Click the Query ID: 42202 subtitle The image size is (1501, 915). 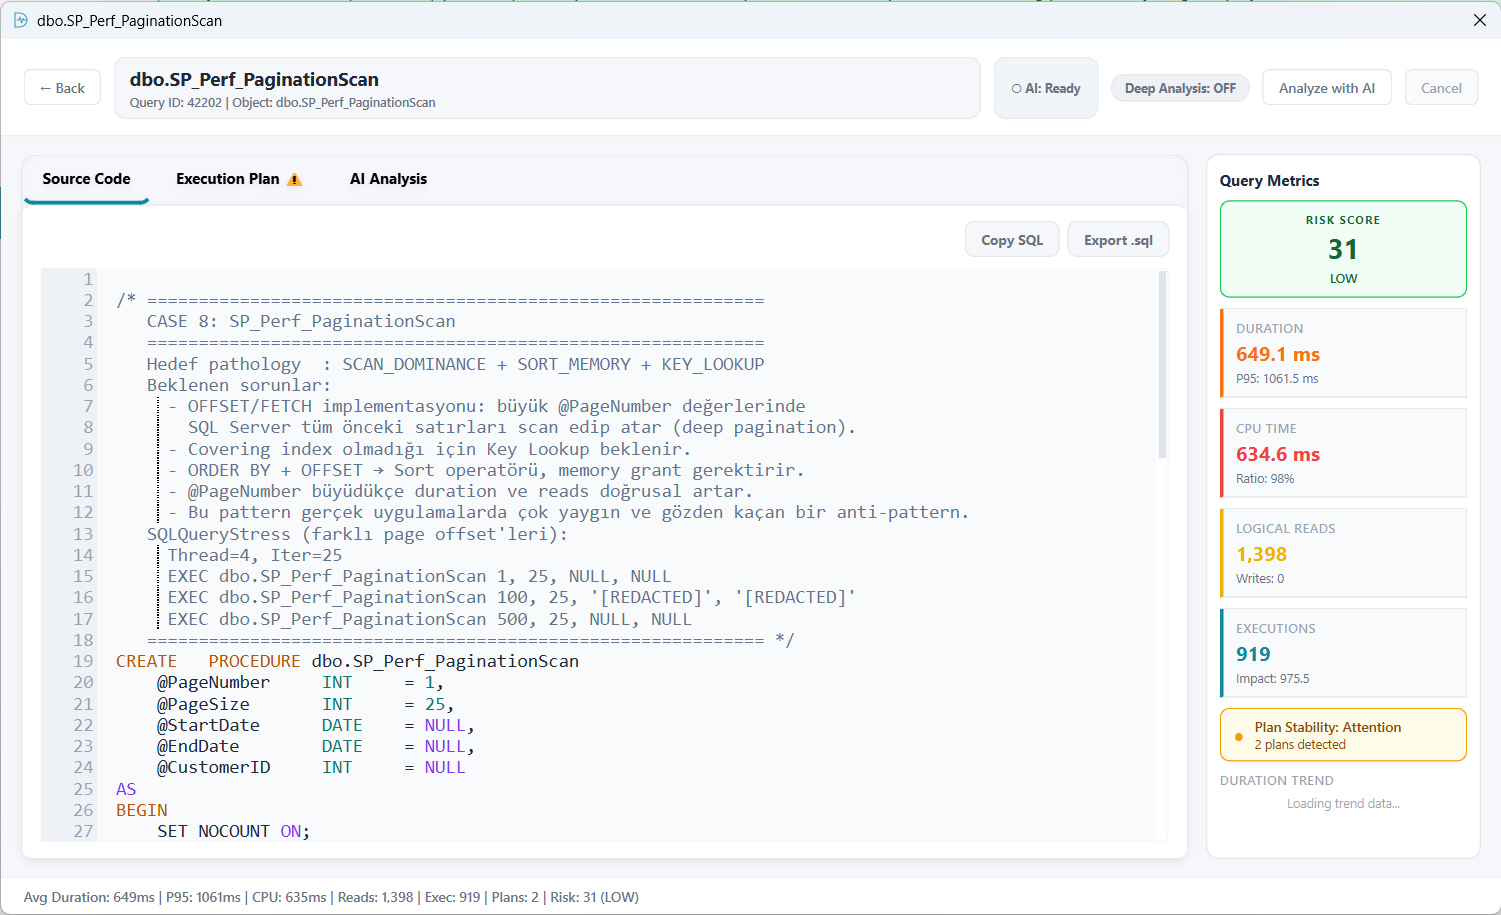(282, 103)
